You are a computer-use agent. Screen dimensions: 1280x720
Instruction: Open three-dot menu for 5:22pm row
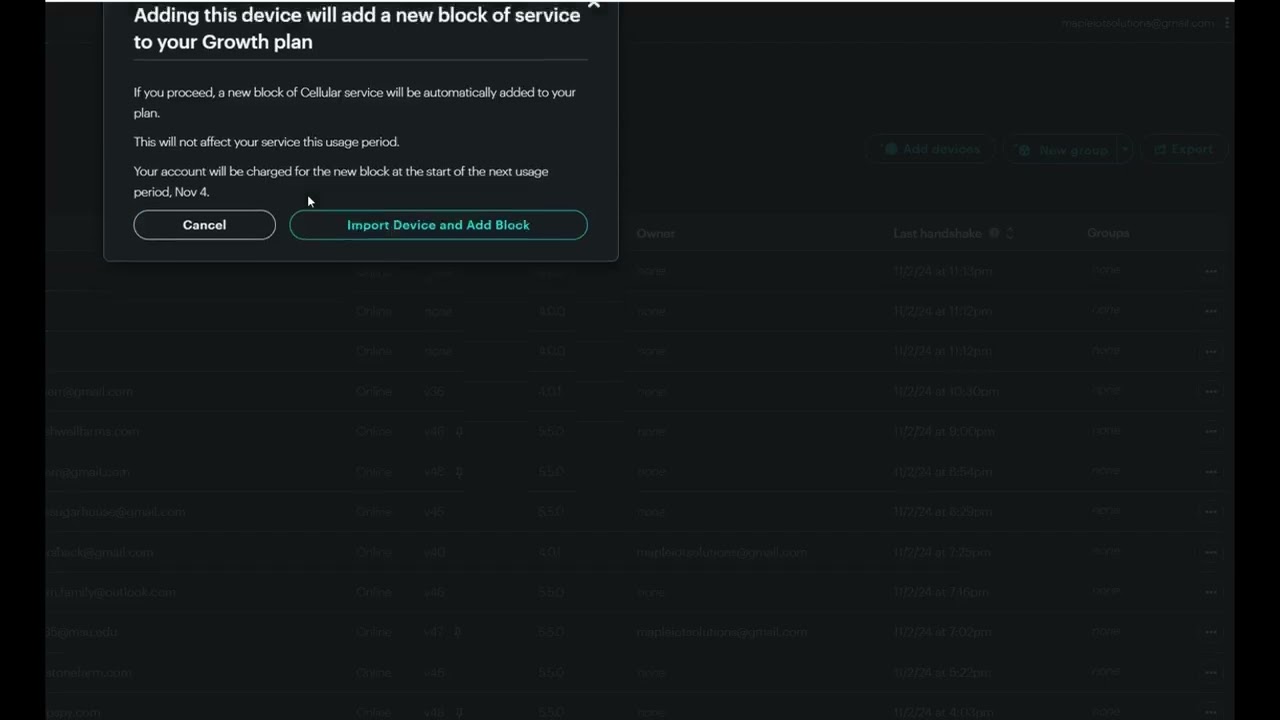1211,672
